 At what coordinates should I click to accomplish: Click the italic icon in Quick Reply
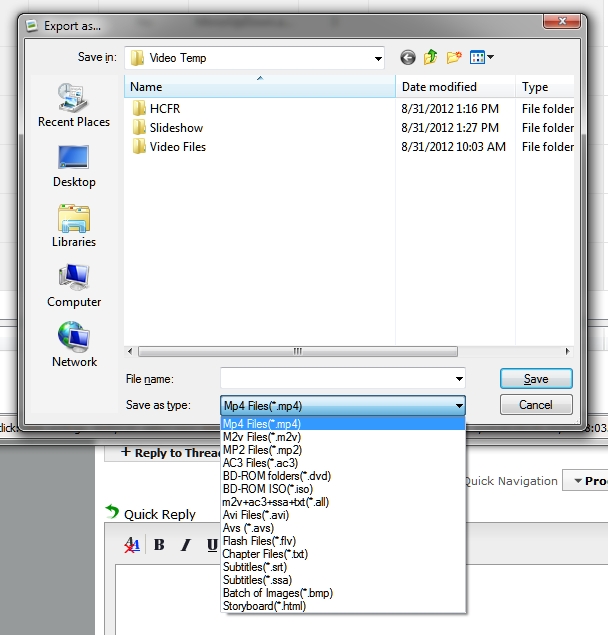pyautogui.click(x=186, y=545)
